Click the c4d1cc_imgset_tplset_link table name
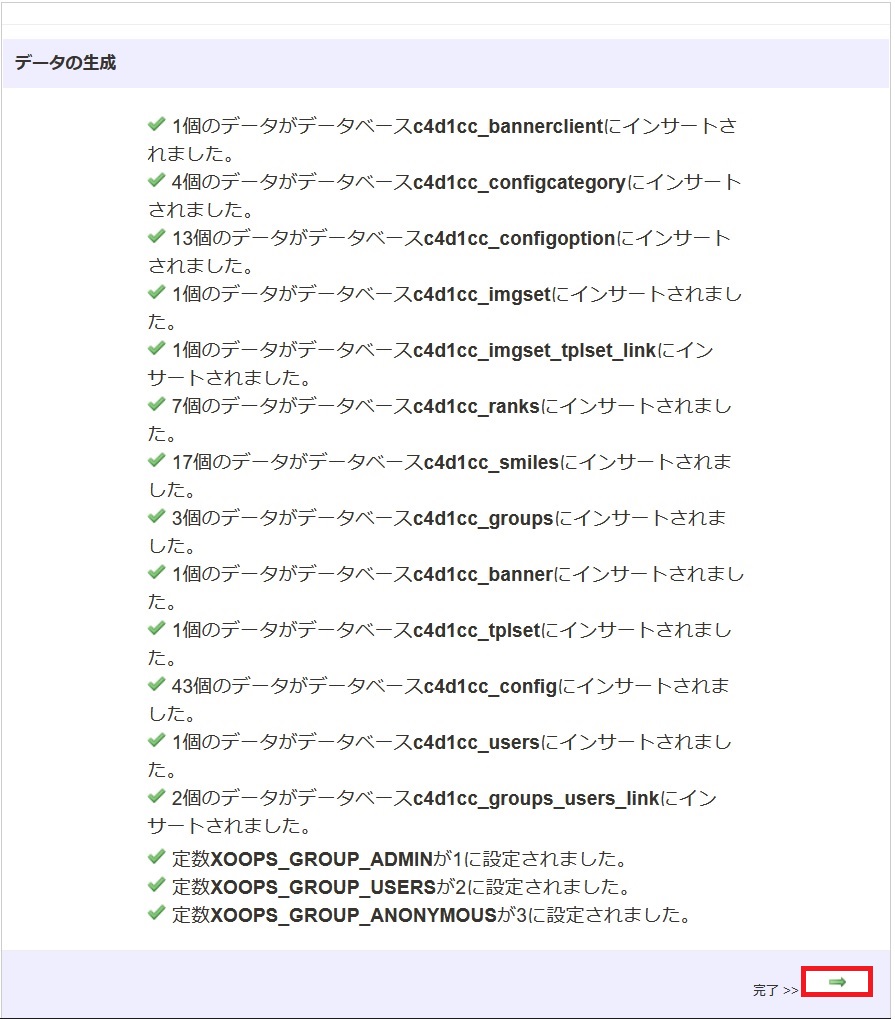The image size is (895, 1019). point(534,351)
